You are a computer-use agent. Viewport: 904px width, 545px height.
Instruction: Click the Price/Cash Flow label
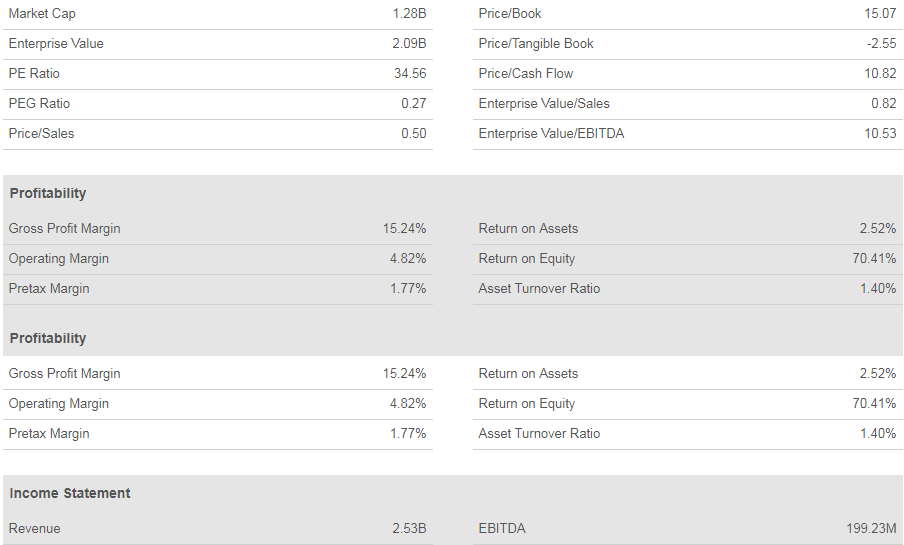(x=526, y=73)
